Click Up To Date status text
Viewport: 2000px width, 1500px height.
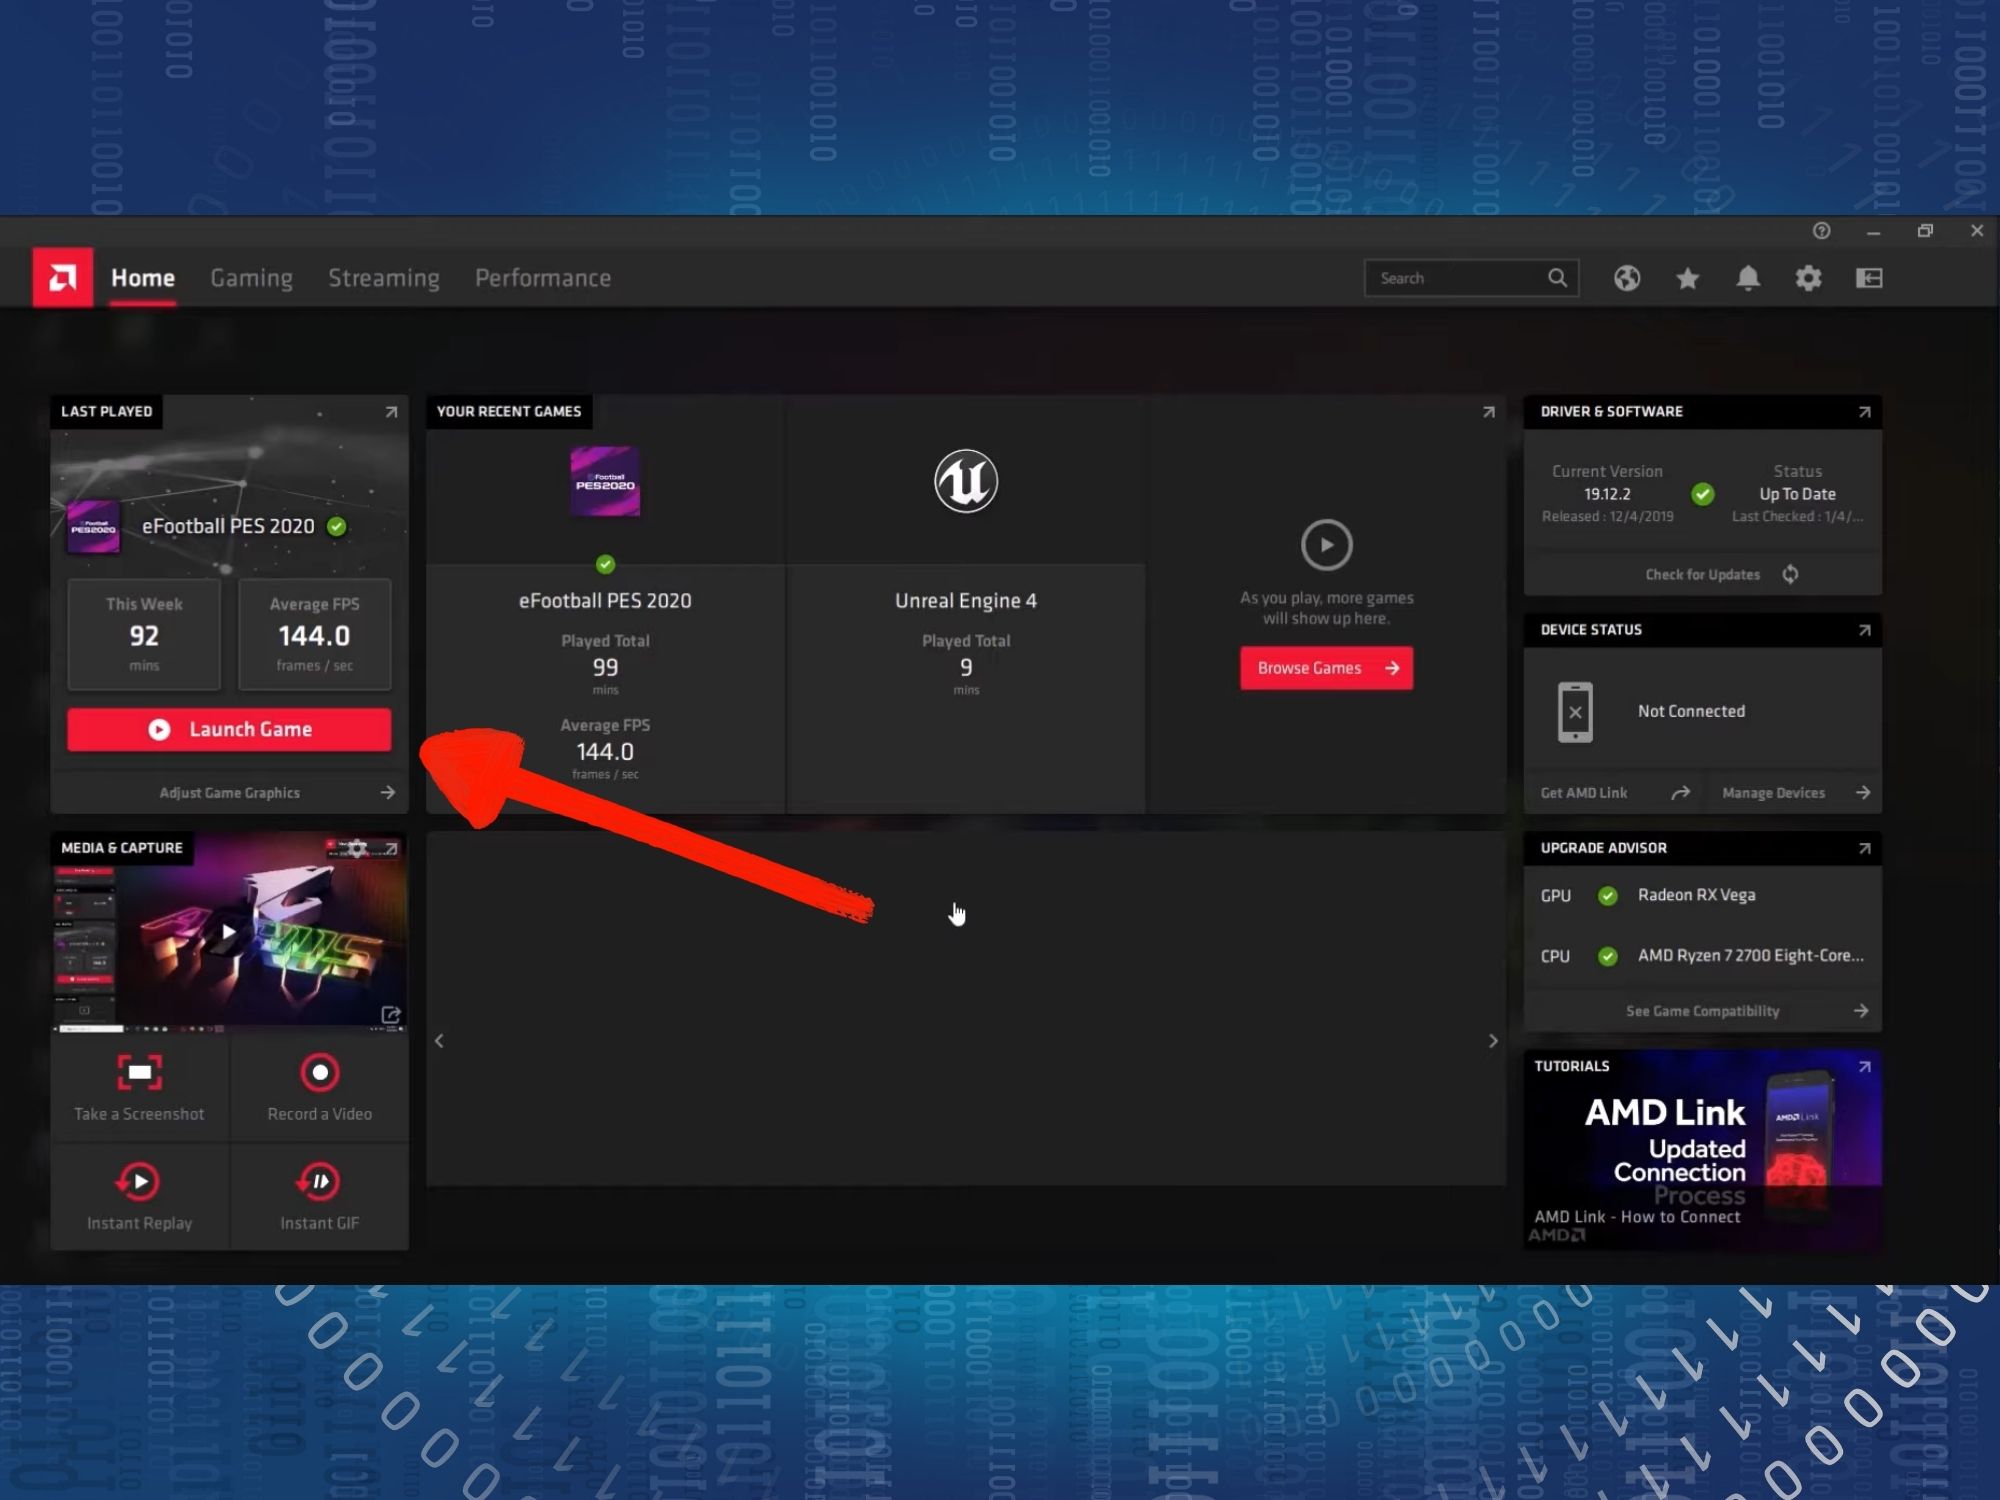pyautogui.click(x=1797, y=494)
